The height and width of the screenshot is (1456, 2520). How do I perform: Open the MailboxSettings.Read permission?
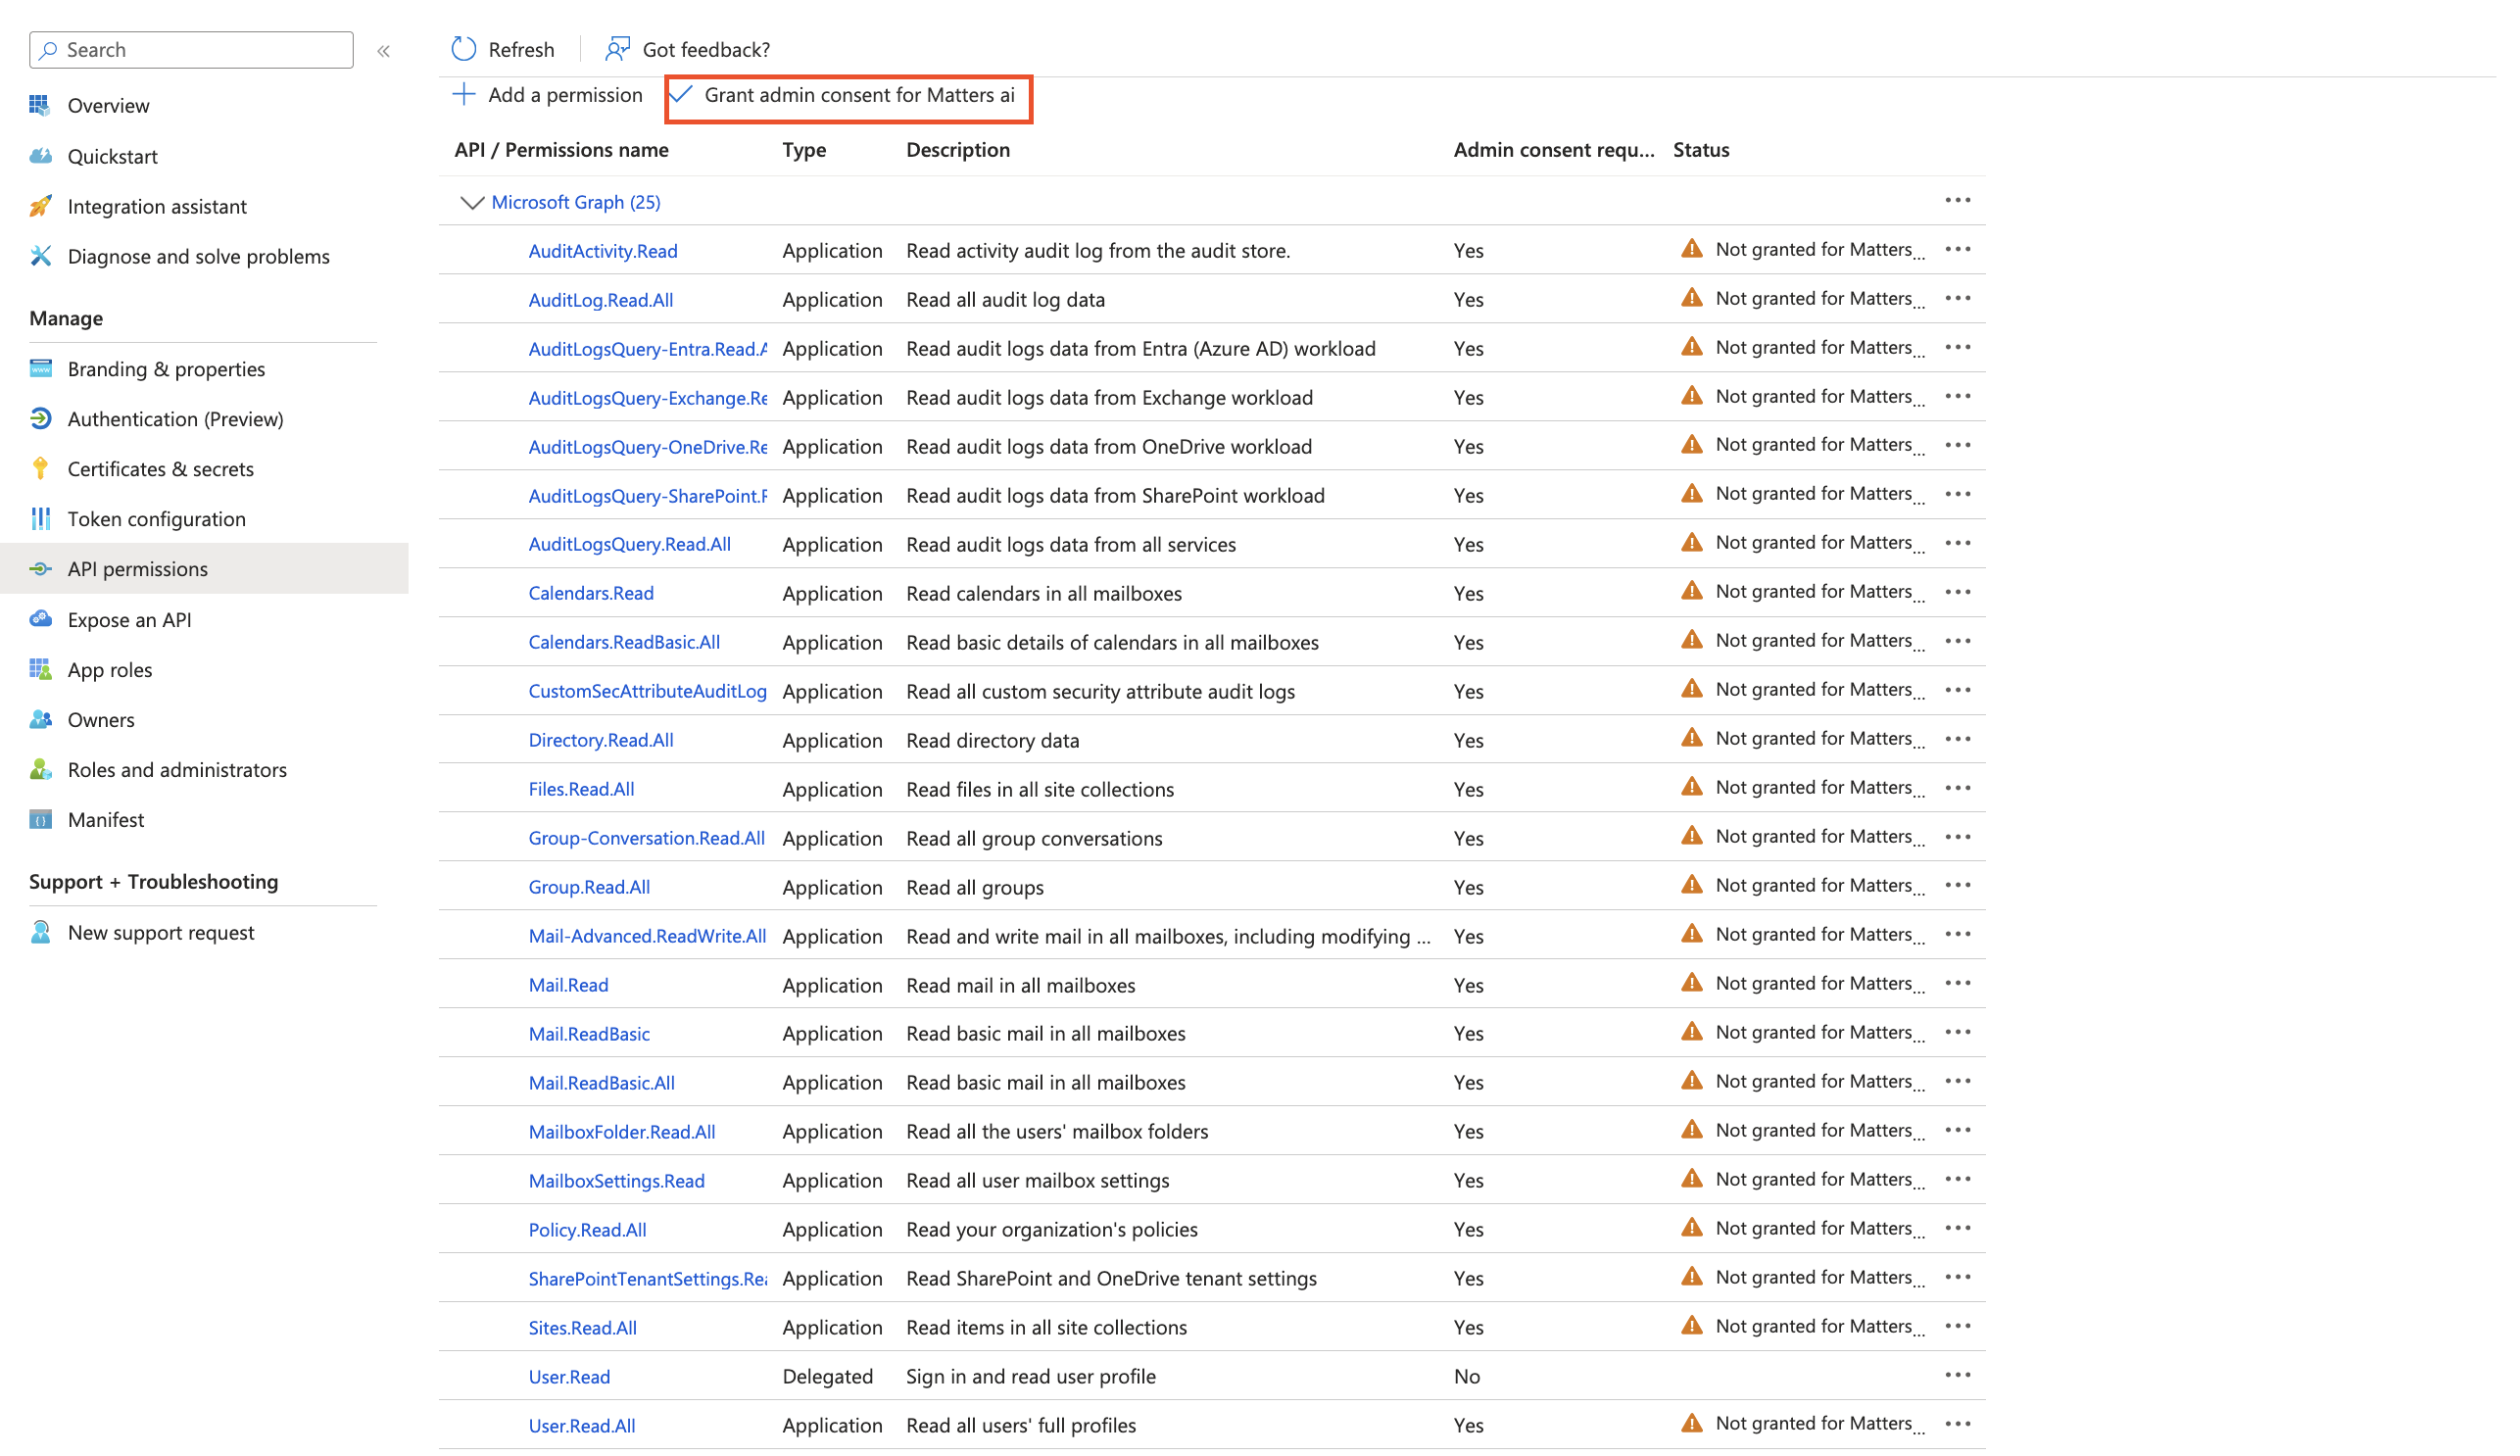click(x=616, y=1181)
